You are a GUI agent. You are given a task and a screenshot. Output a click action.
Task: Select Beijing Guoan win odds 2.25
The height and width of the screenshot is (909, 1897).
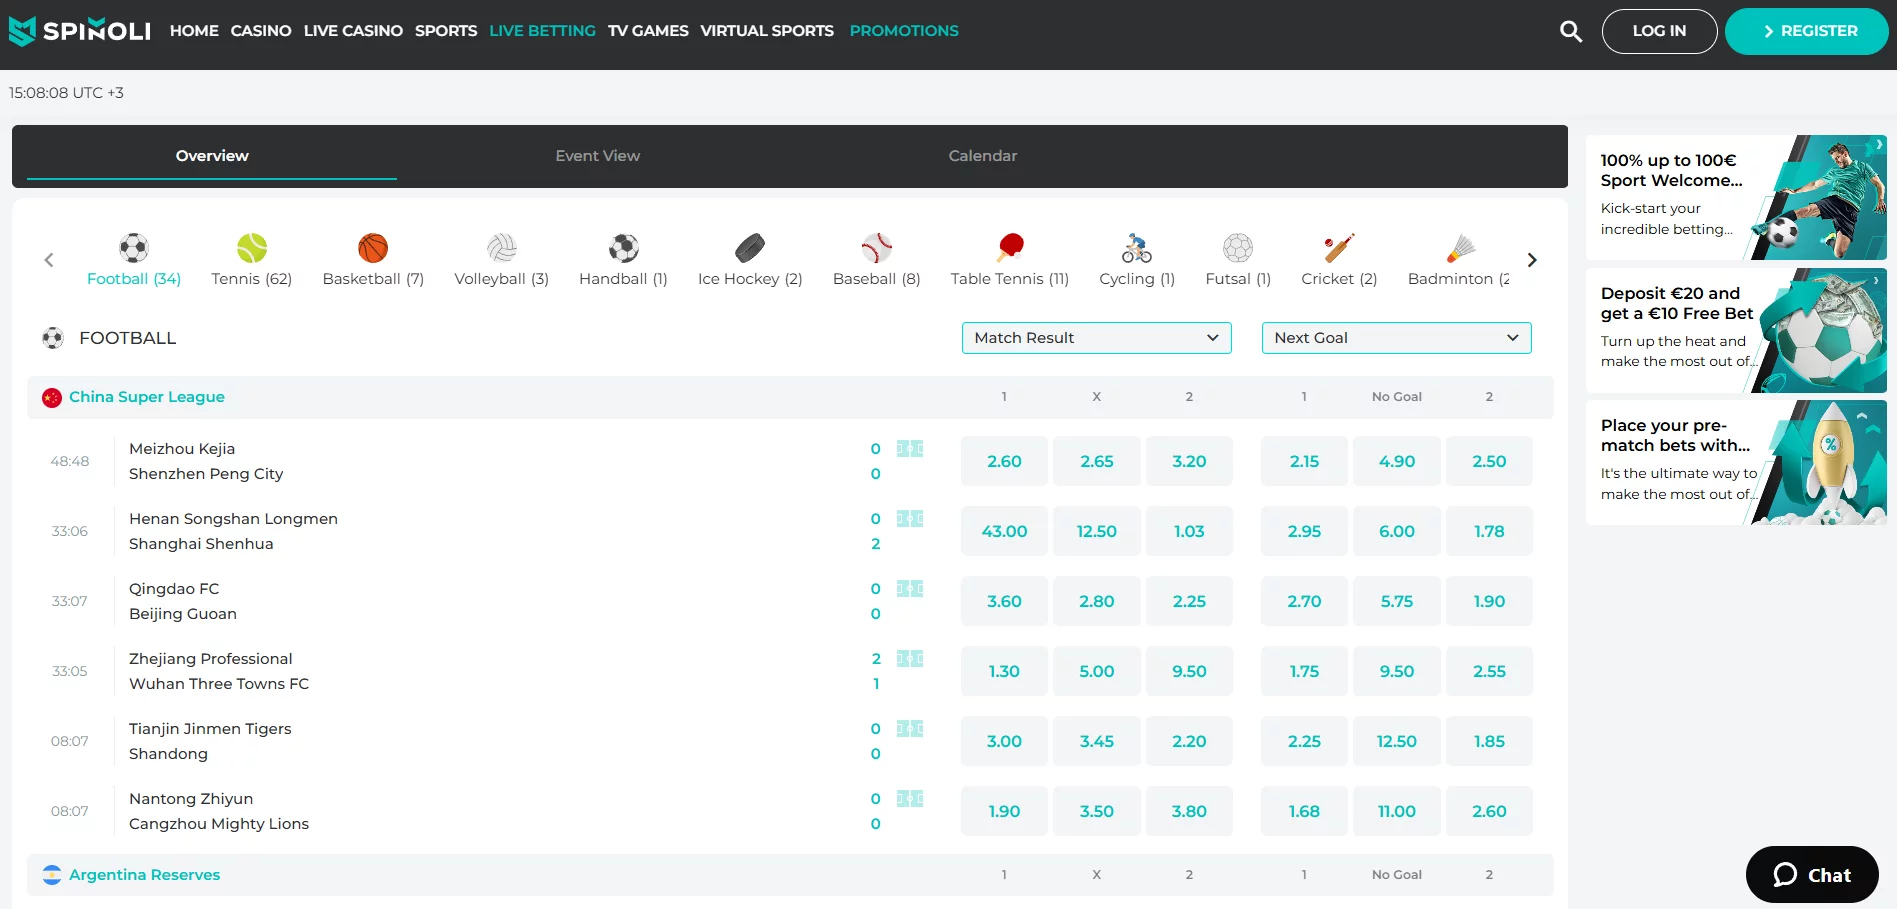point(1189,601)
